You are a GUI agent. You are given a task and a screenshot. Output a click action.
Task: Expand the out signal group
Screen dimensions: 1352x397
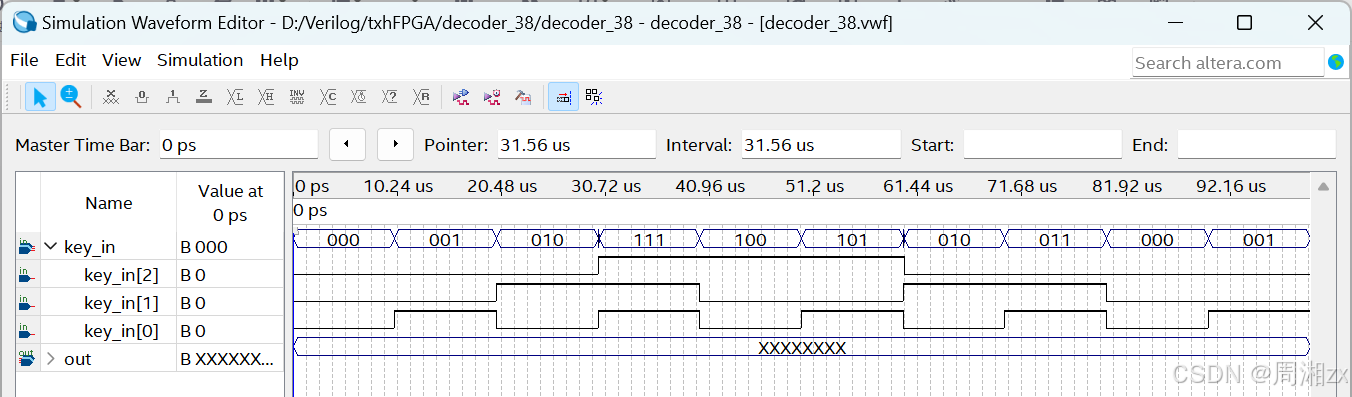click(51, 359)
